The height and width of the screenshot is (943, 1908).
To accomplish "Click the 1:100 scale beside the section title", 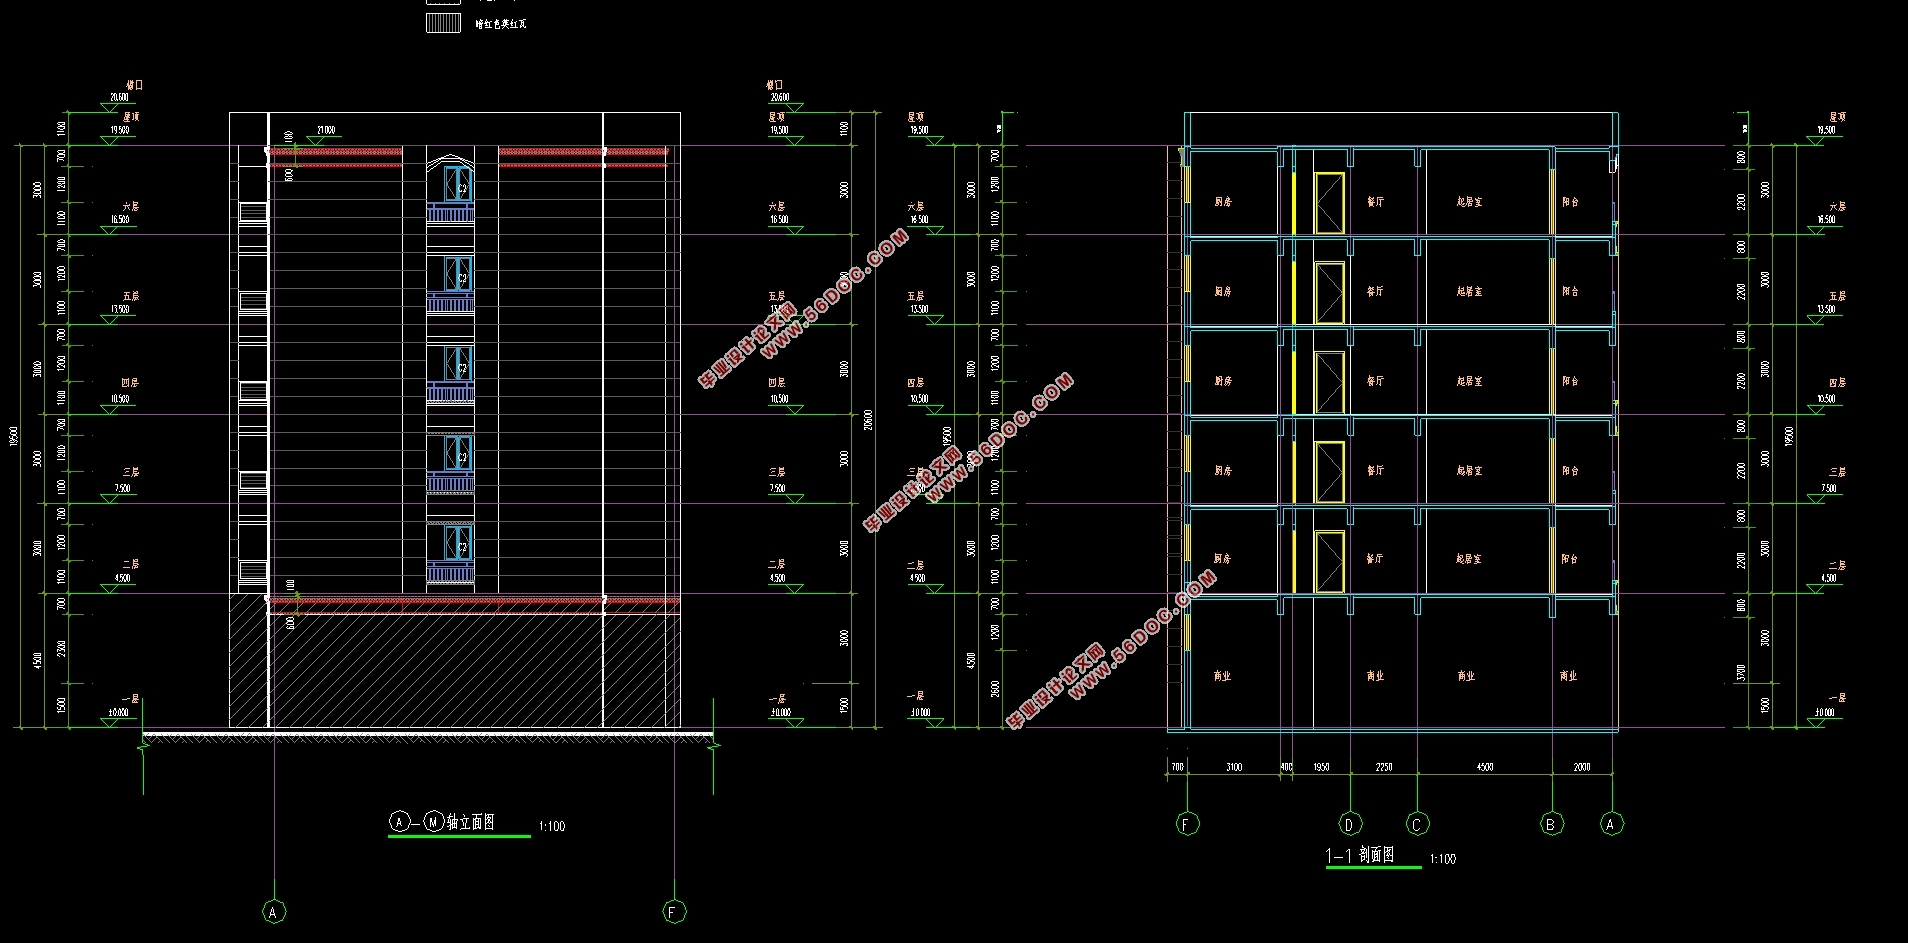I will click(1442, 859).
